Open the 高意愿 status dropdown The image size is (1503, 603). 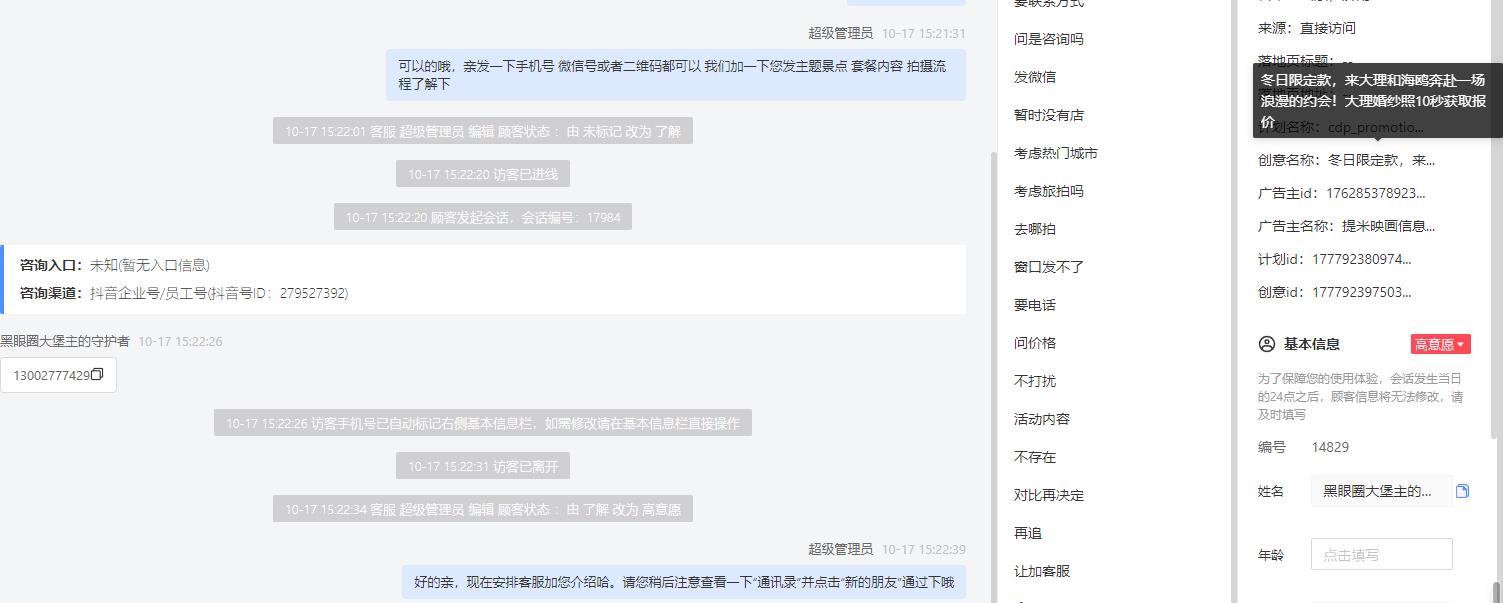pos(1440,344)
